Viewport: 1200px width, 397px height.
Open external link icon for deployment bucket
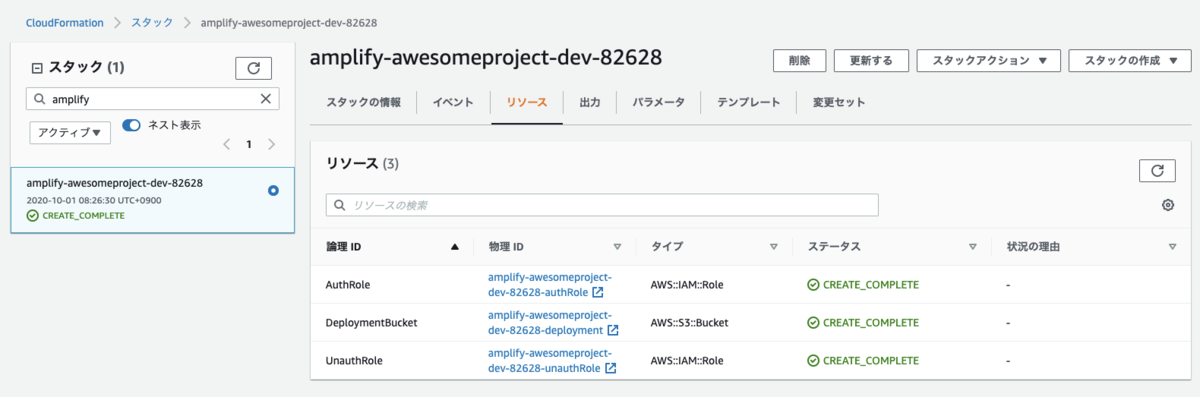pos(613,330)
